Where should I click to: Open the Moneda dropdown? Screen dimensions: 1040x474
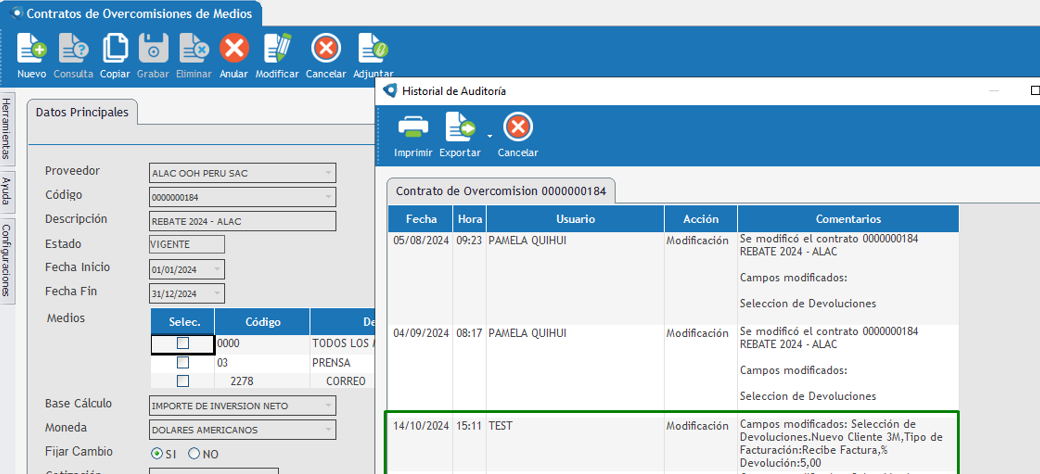pos(328,430)
